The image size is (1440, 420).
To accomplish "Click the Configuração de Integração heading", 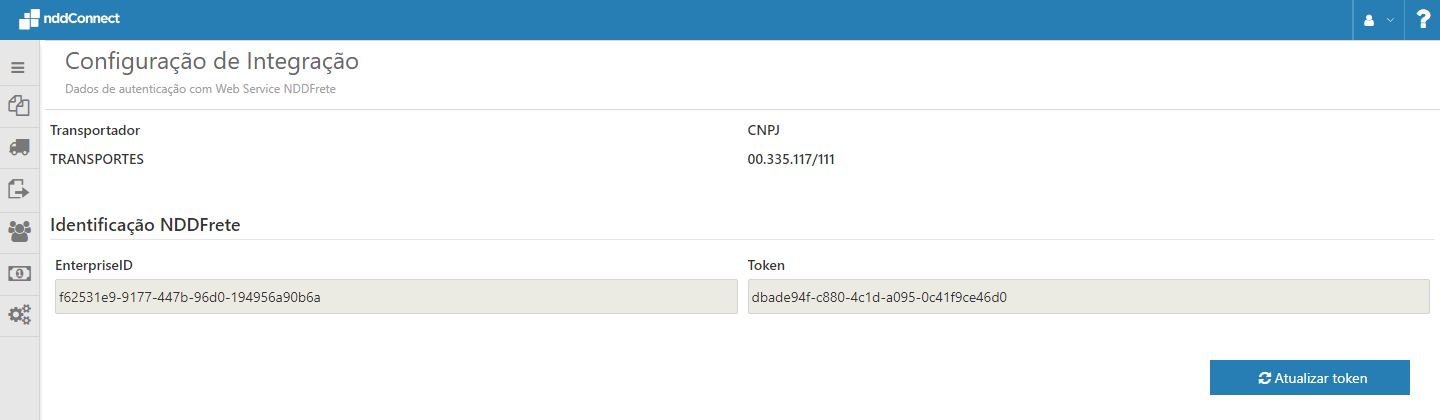I will [212, 61].
